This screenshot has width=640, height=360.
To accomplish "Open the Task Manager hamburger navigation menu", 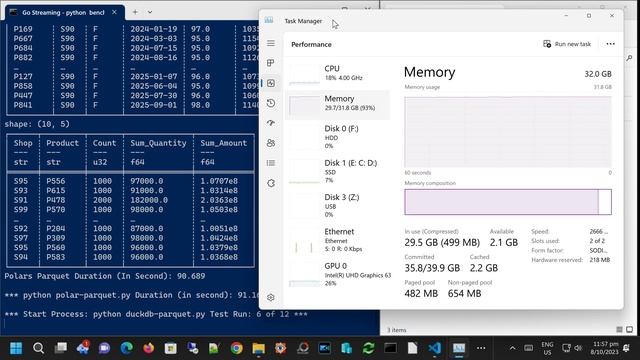I will point(271,43).
